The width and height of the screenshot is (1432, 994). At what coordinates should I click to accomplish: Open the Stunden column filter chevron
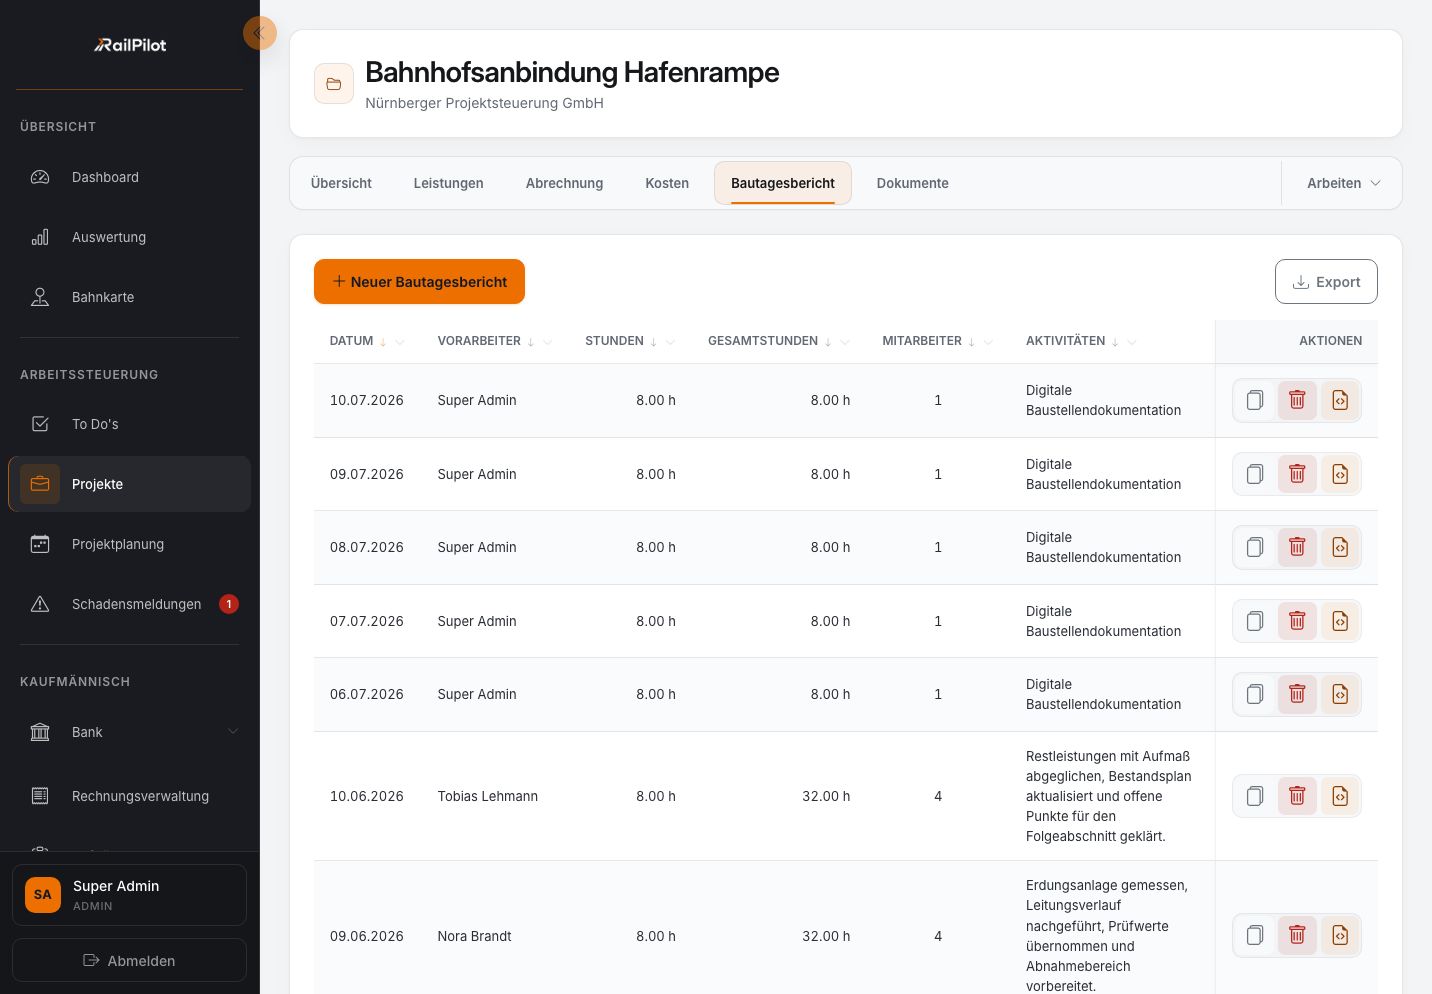coord(670,342)
